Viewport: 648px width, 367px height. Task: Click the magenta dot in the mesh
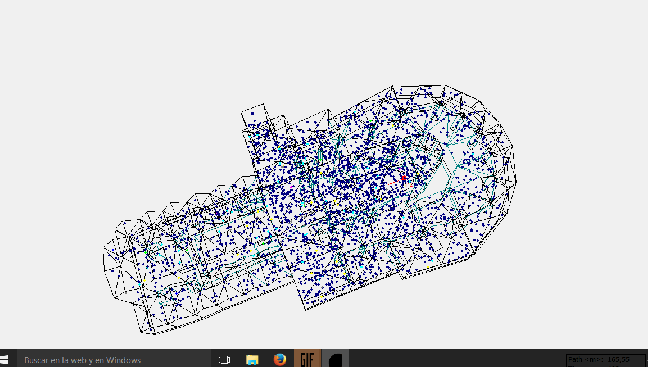pyautogui.click(x=291, y=187)
